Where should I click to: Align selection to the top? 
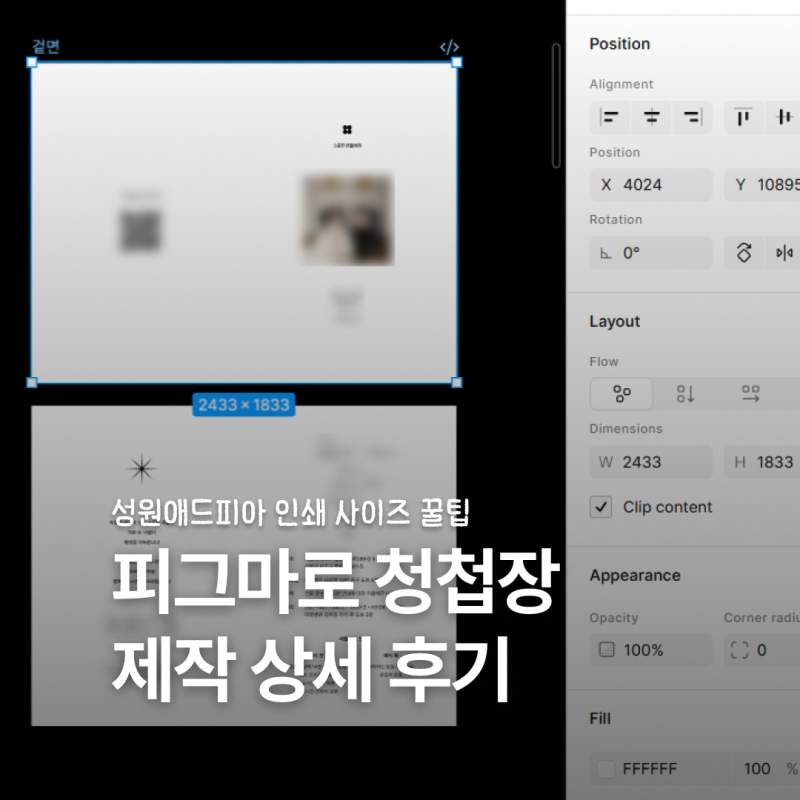743,117
